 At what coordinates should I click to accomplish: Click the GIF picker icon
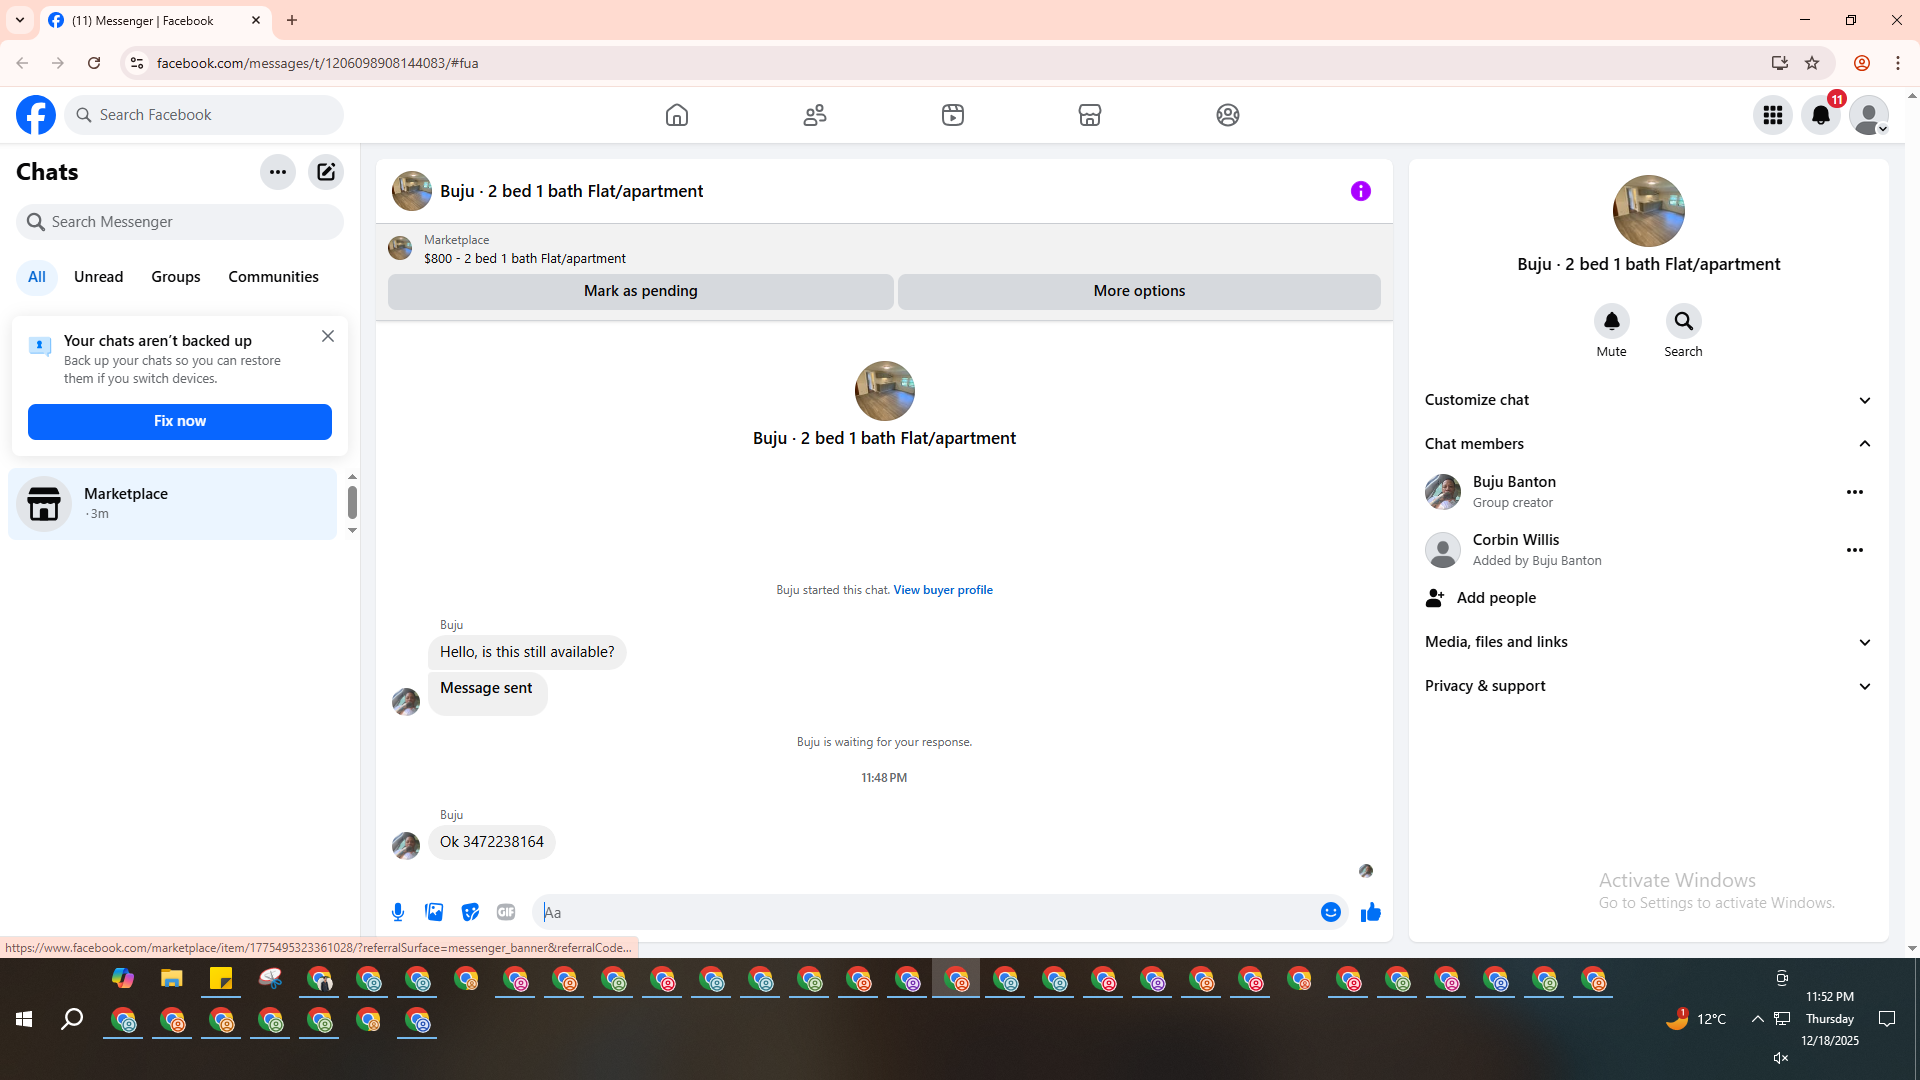(x=506, y=912)
